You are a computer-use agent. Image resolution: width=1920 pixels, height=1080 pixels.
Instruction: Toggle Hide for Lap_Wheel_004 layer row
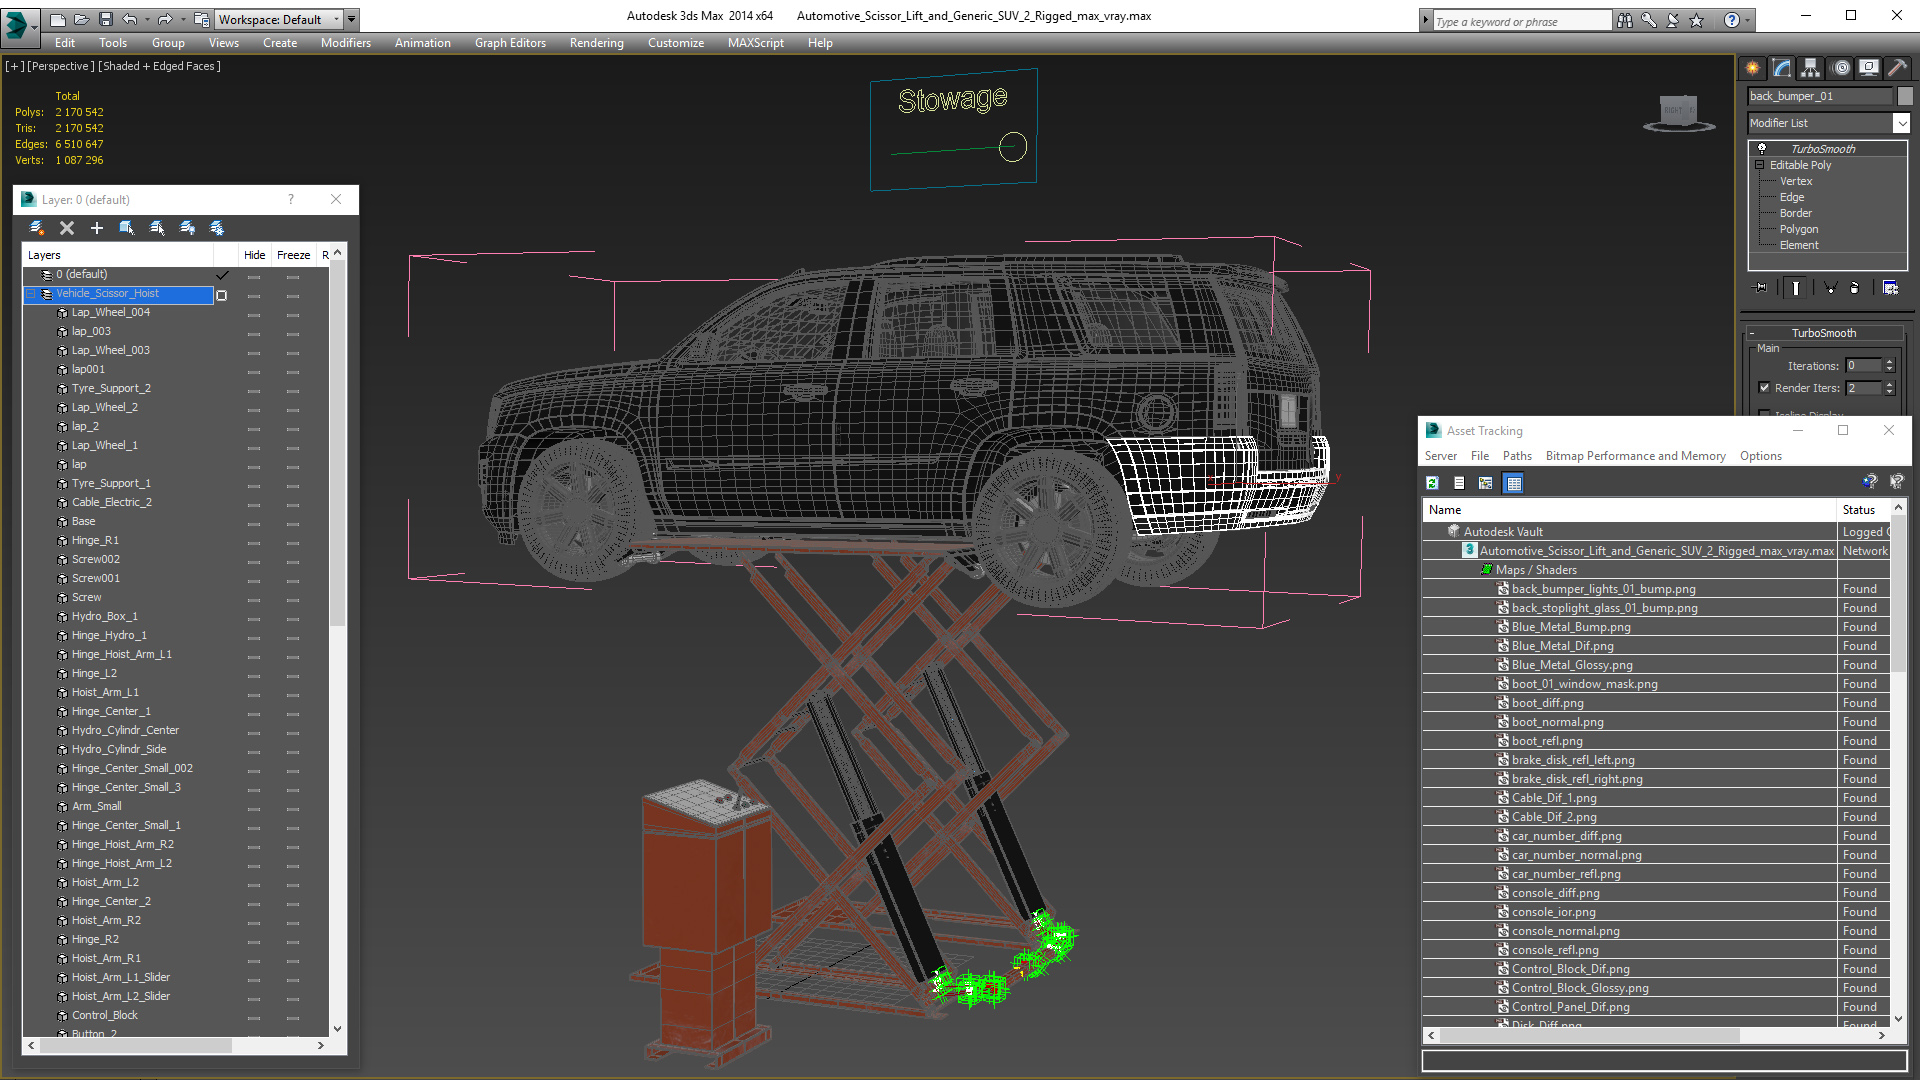click(254, 315)
